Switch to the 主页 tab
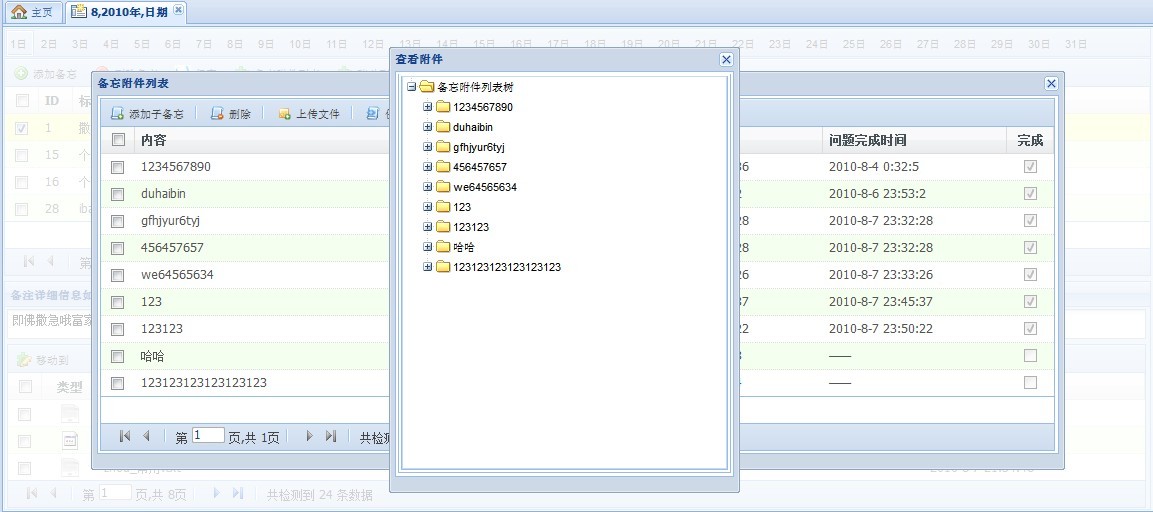 32,12
